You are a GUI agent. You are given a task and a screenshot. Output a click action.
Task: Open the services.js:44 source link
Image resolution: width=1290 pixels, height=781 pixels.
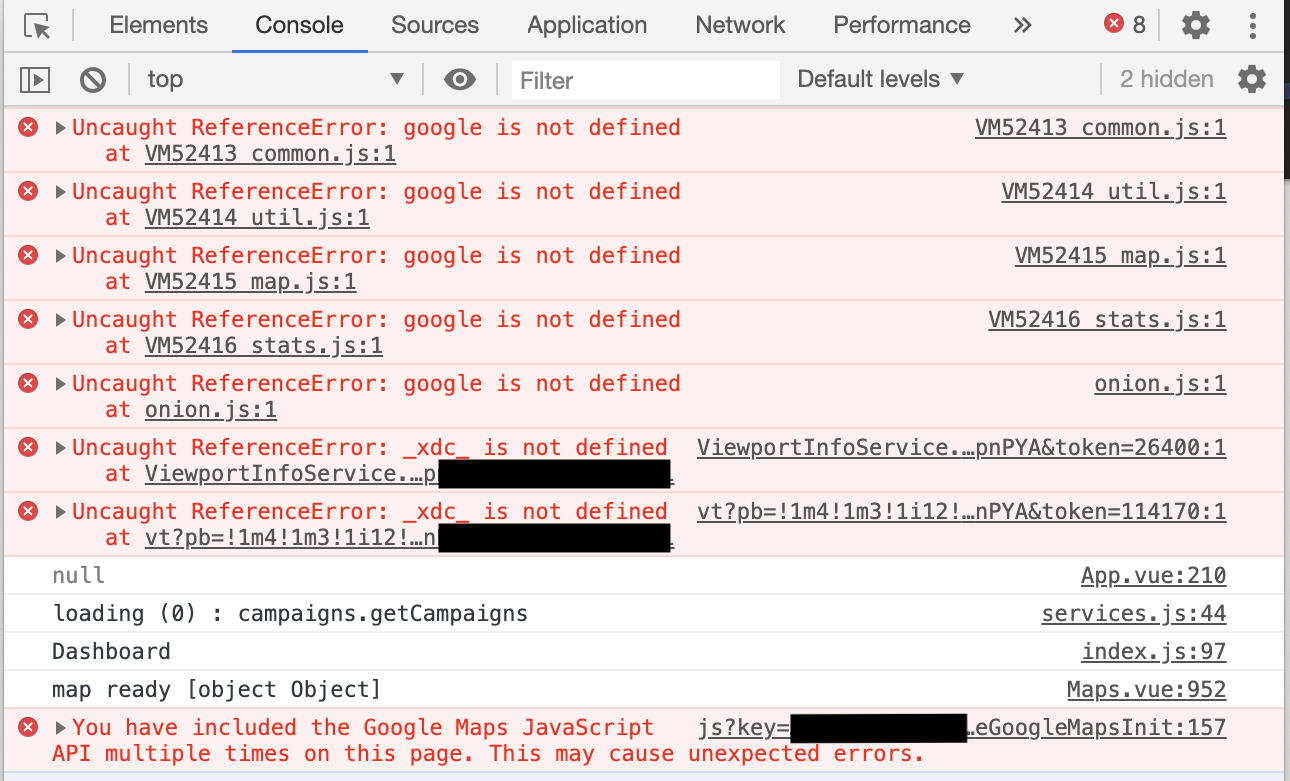1133,613
